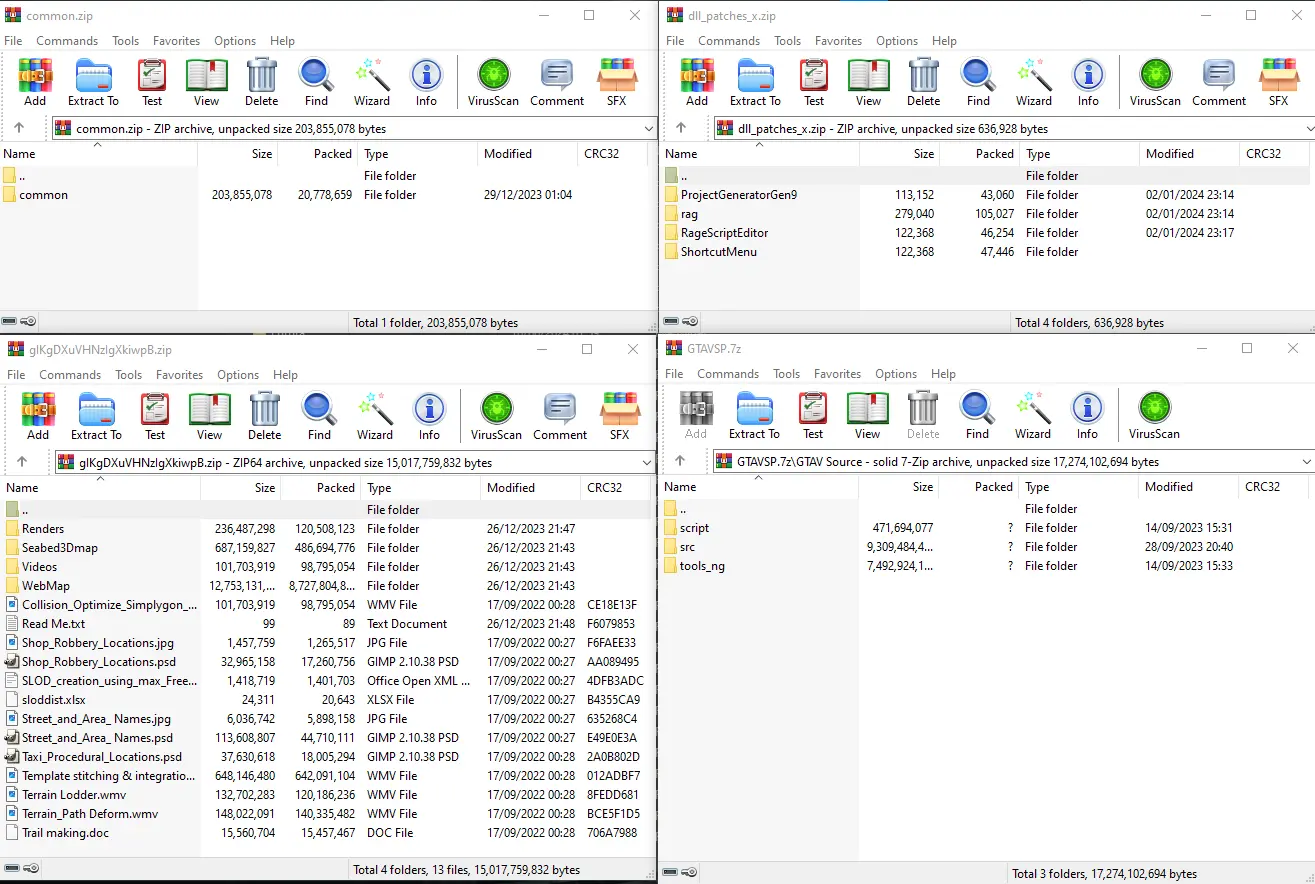Click Comment icon in dll_patches_x.zip window
The height and width of the screenshot is (884, 1315).
(1219, 82)
